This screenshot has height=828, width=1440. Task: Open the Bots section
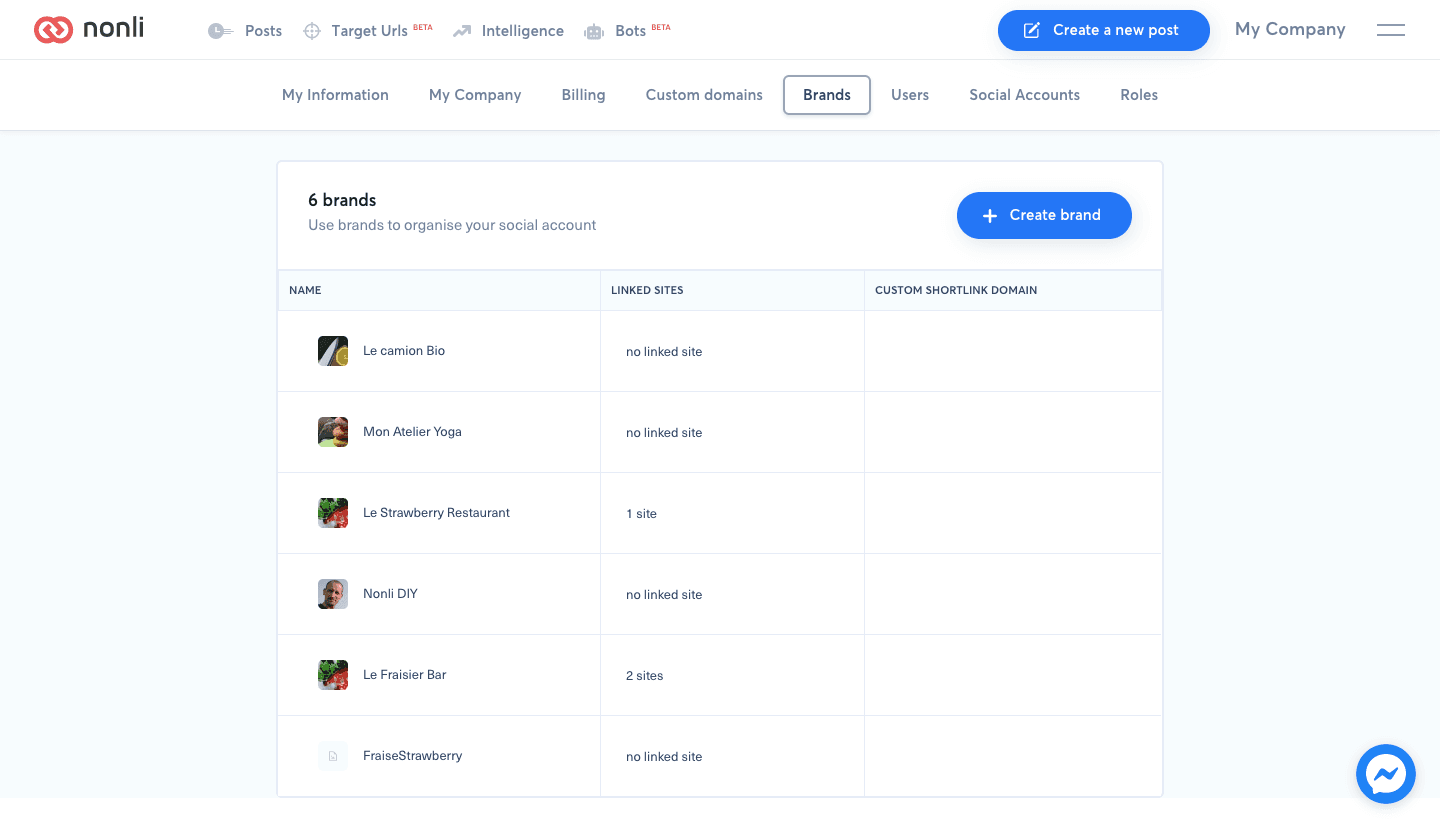coord(630,31)
